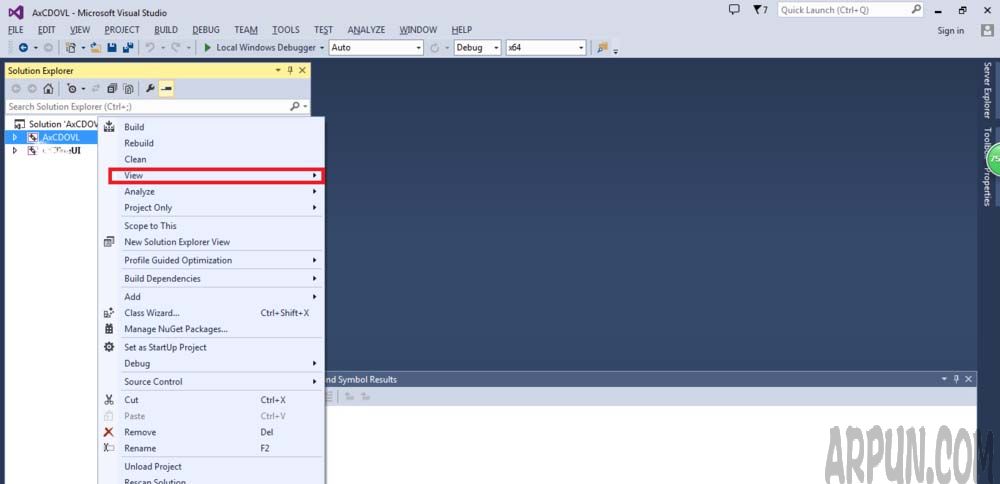1000x484 pixels.
Task: Choose Manage NuGet Packages...
Action: click(212, 329)
